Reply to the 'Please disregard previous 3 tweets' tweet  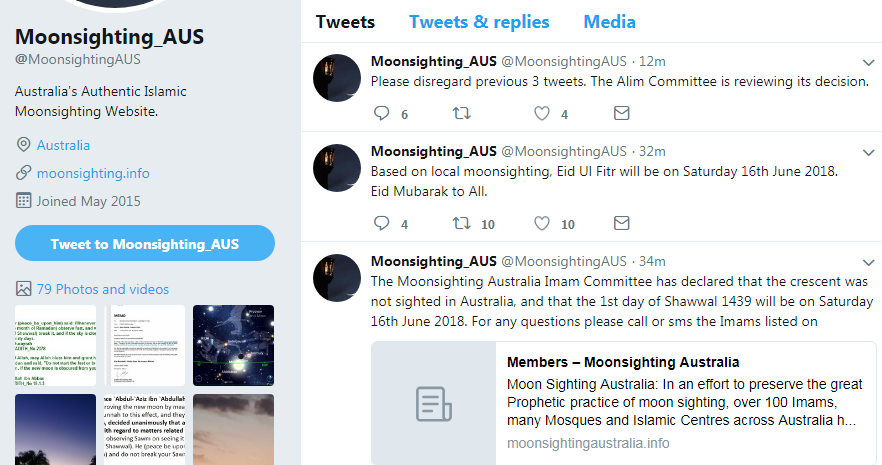(381, 114)
